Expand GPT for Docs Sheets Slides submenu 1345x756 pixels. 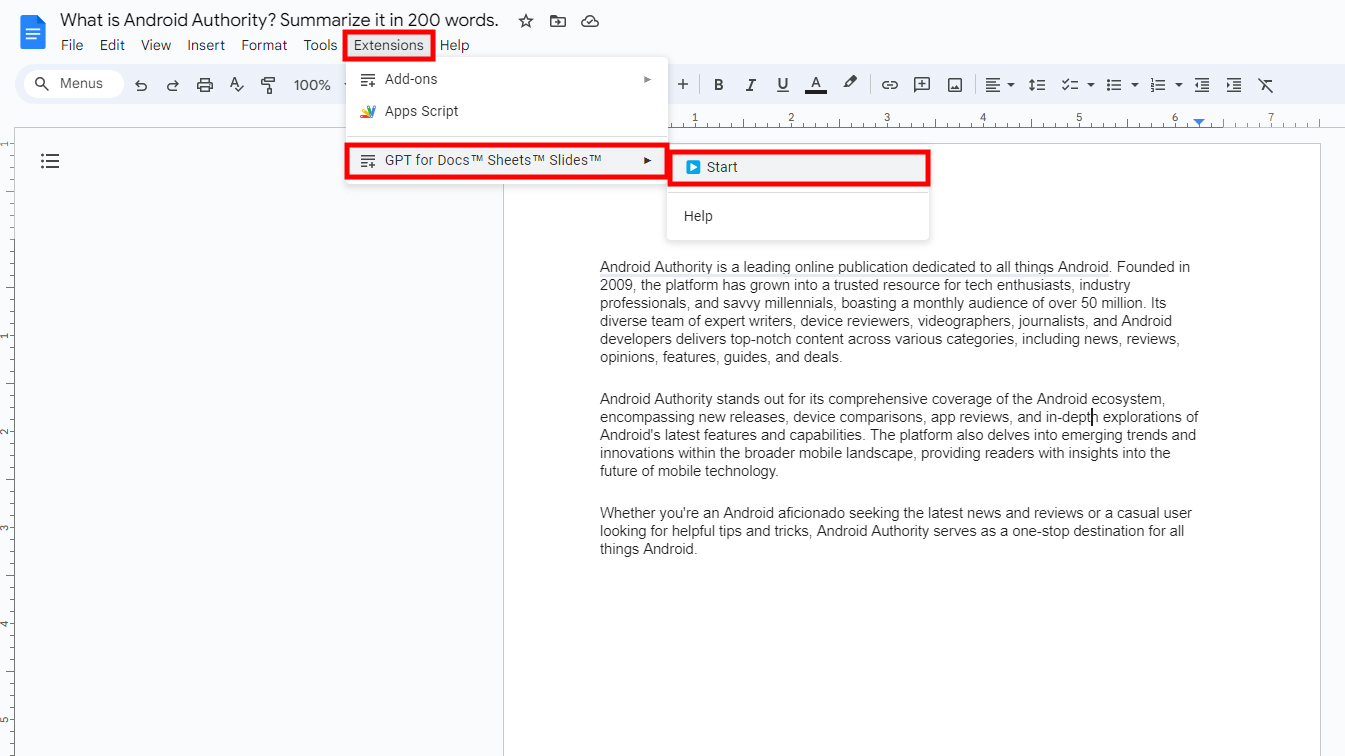[x=507, y=160]
